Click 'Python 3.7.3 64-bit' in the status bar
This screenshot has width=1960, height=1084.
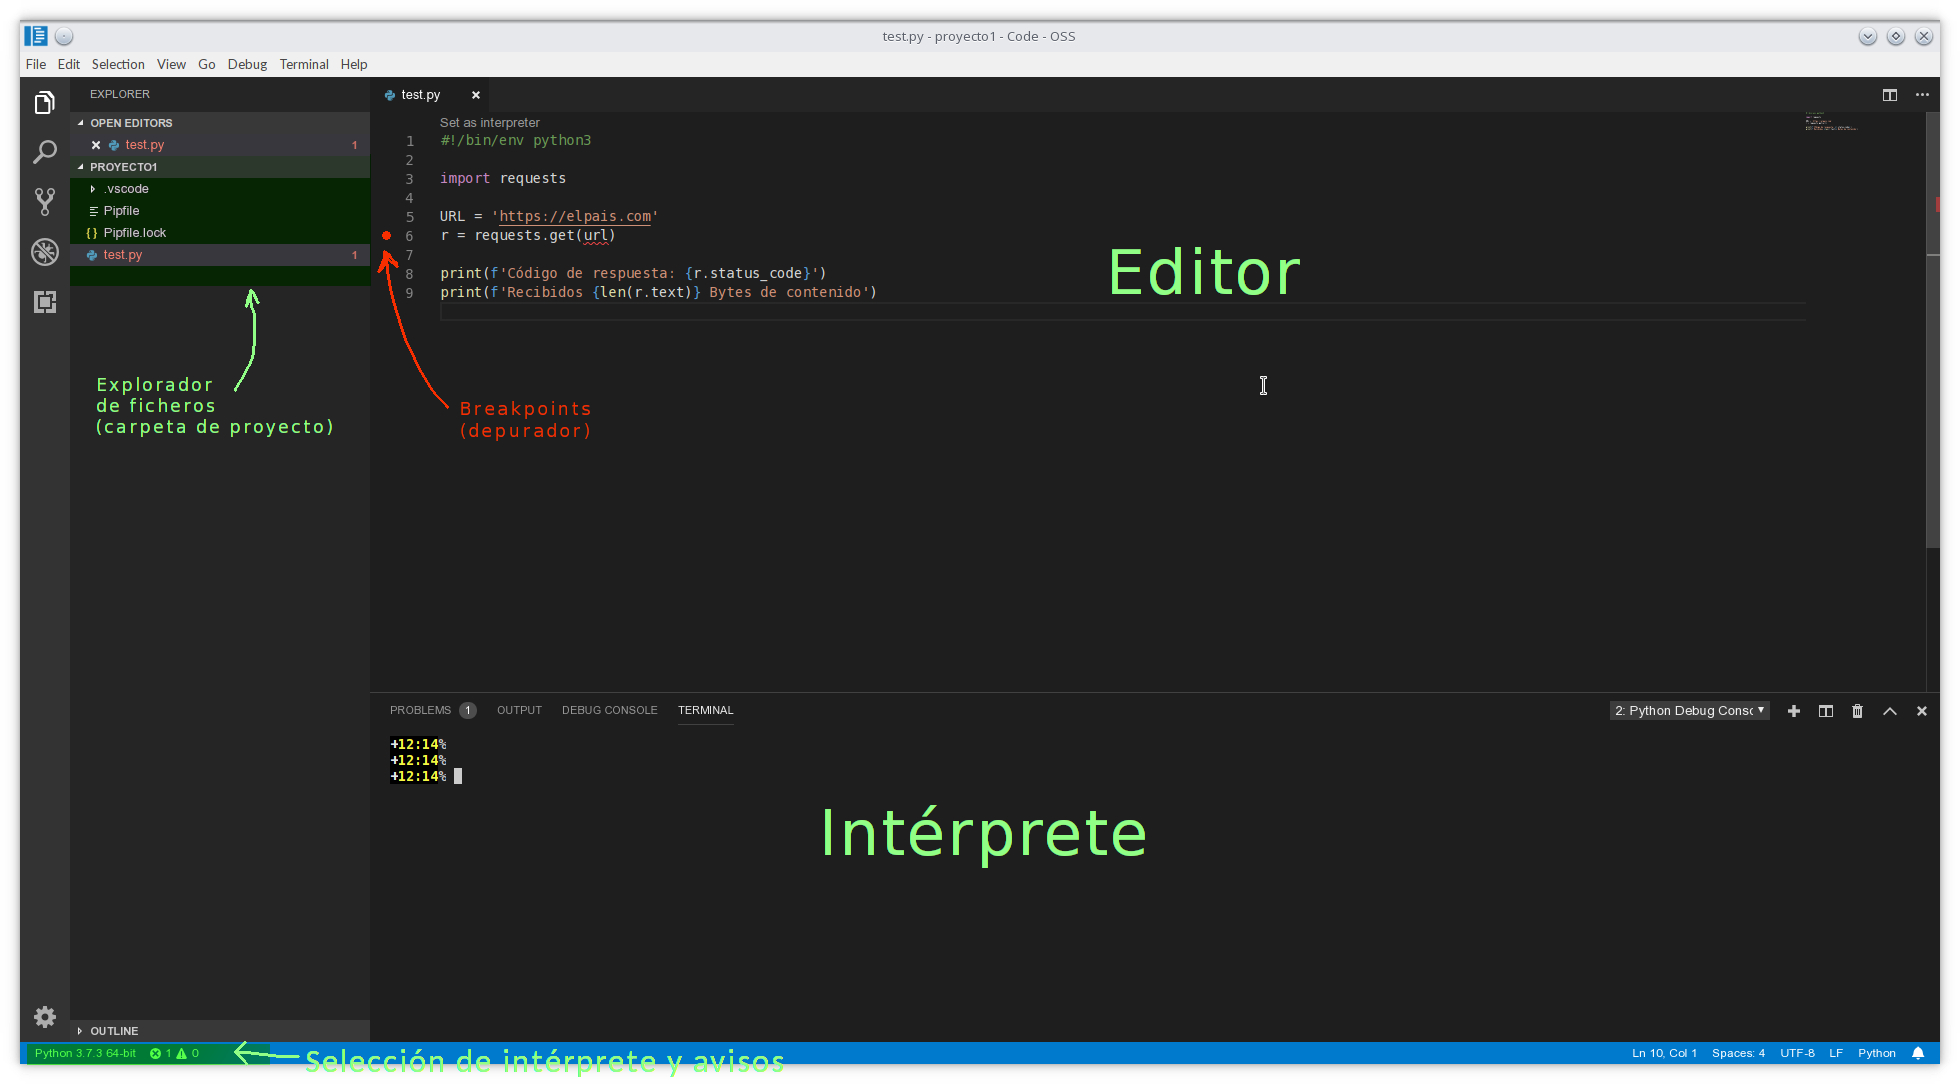84,1053
